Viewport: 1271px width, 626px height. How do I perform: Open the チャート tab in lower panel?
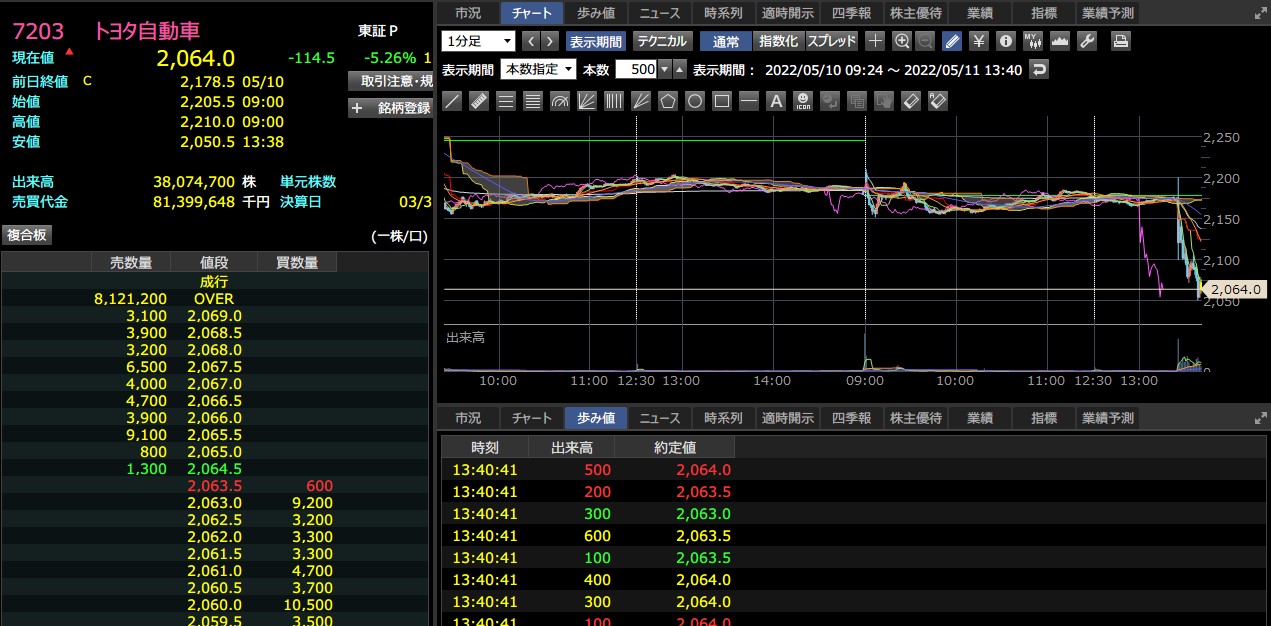click(532, 418)
